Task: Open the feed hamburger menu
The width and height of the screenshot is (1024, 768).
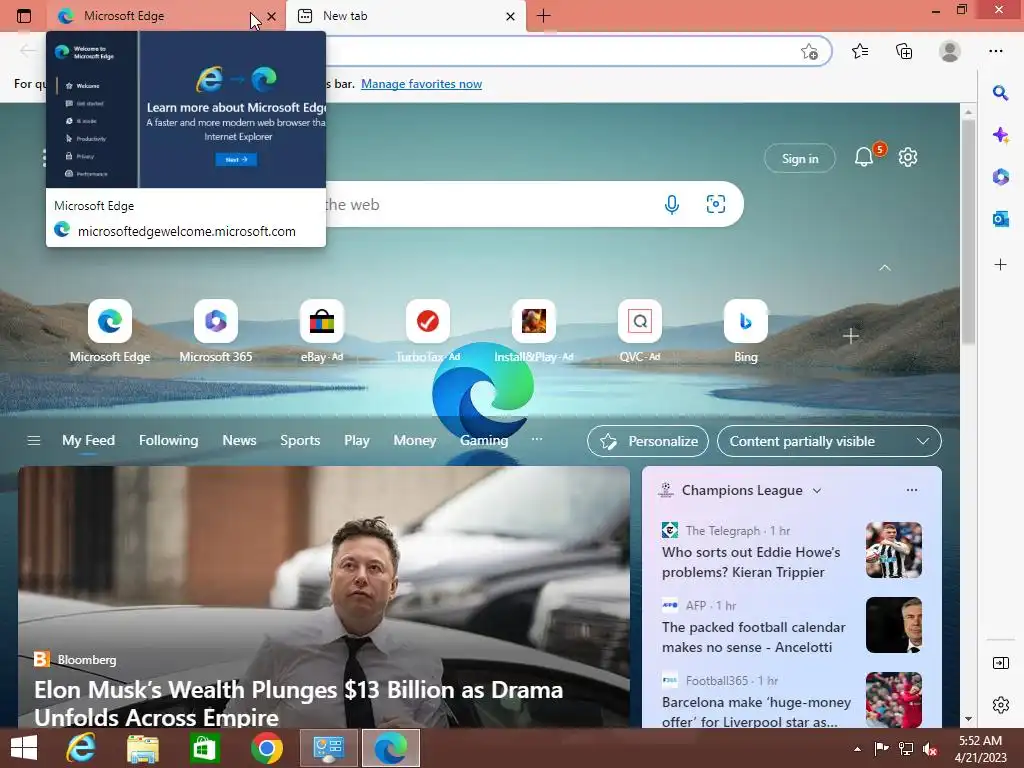Action: (x=34, y=441)
